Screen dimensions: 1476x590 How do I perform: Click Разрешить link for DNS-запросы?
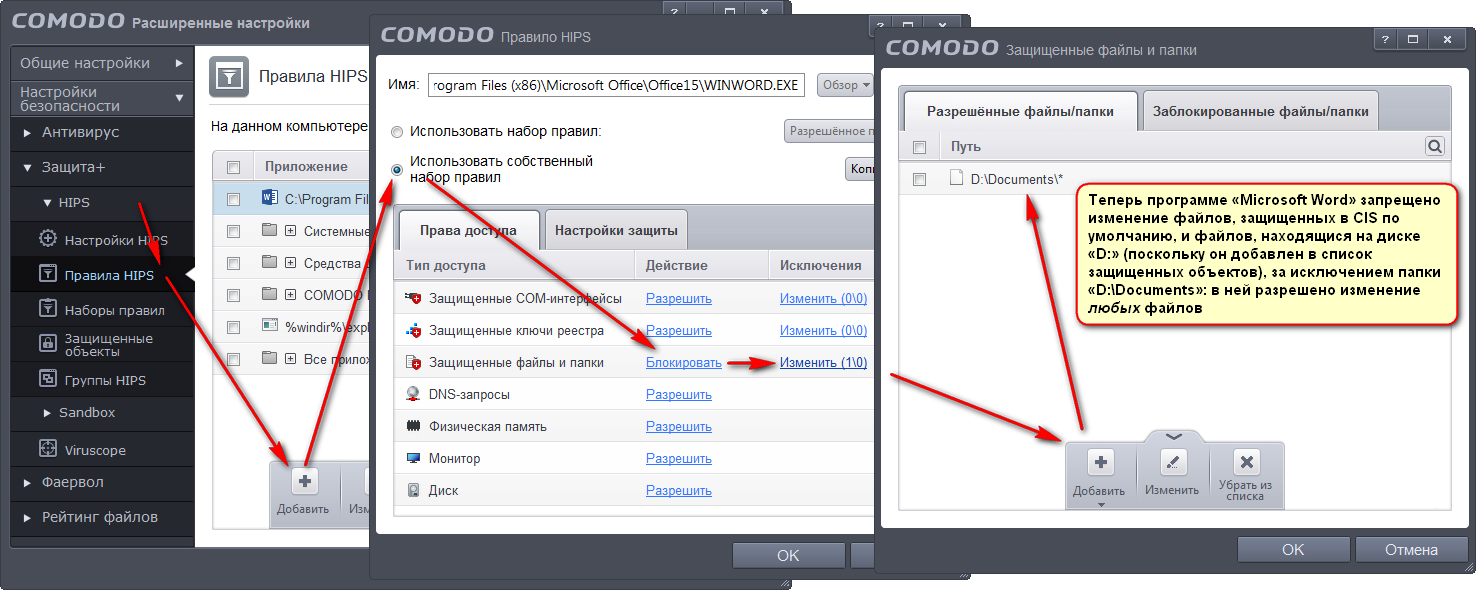click(x=678, y=394)
